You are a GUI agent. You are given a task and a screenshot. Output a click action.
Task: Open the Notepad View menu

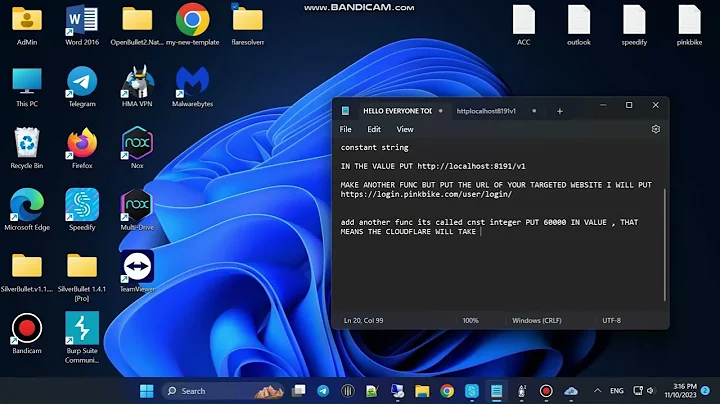click(405, 129)
